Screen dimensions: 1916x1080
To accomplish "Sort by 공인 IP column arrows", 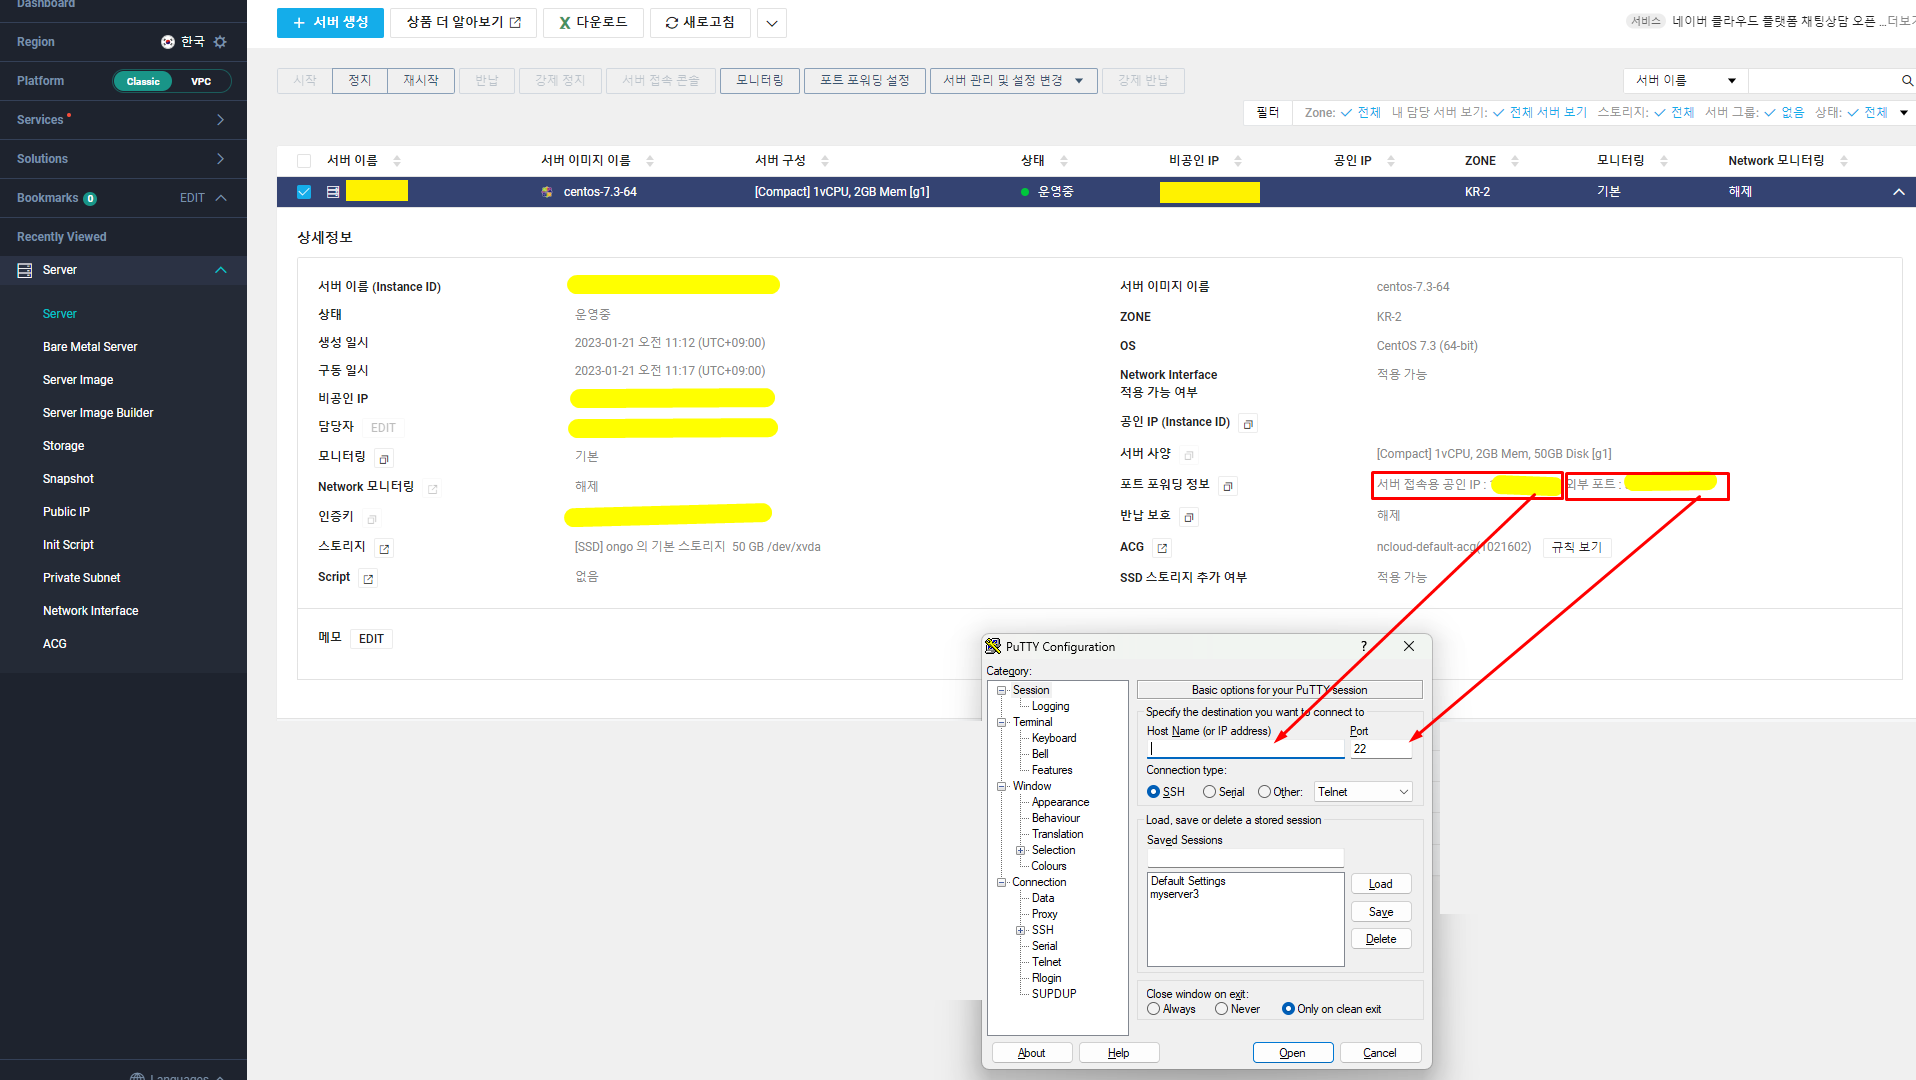I will coord(1391,161).
